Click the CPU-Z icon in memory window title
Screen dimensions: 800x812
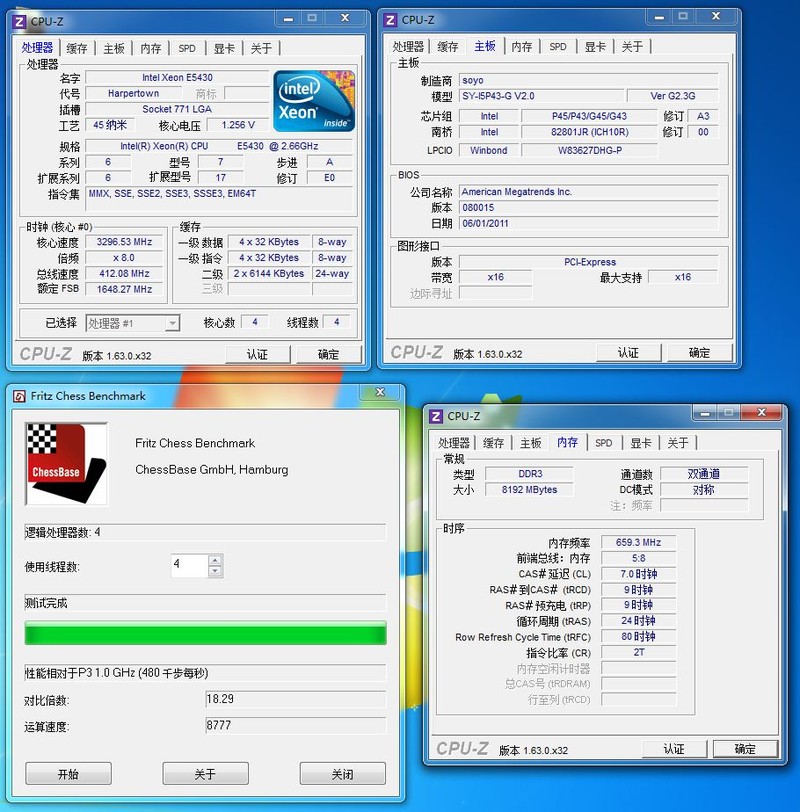436,416
